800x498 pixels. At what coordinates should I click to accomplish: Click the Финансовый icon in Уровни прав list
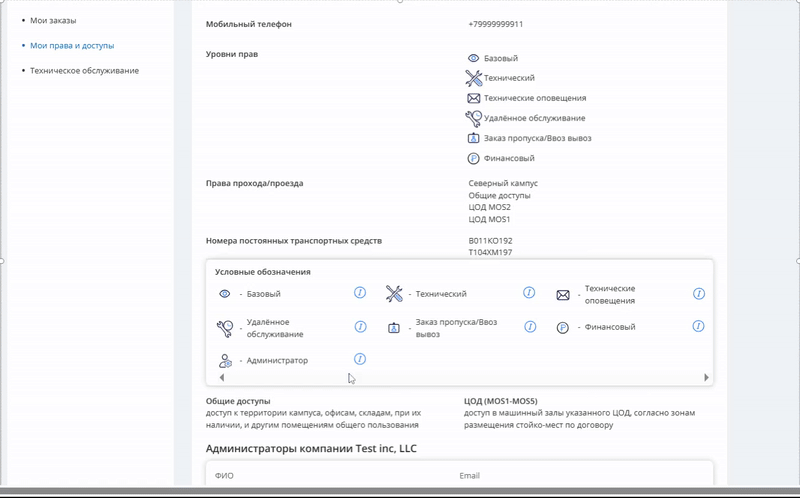click(x=474, y=158)
